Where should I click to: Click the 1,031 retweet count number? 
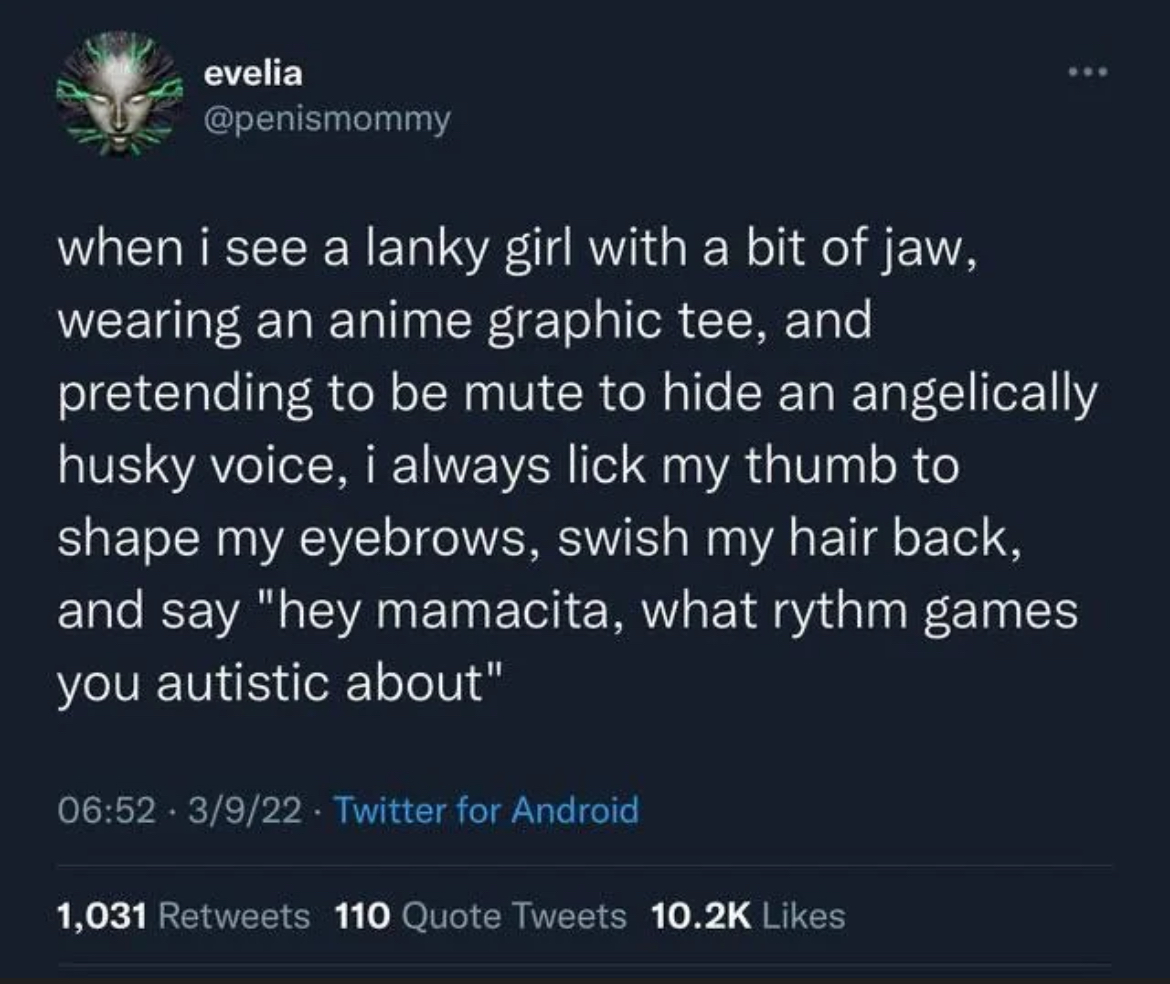click(x=102, y=916)
